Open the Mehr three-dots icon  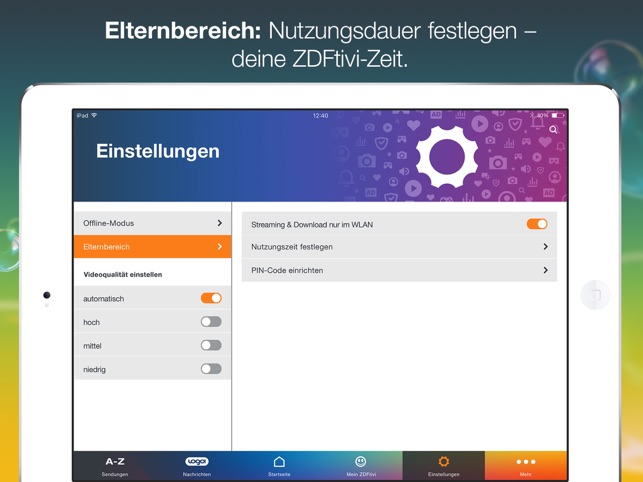[x=526, y=462]
